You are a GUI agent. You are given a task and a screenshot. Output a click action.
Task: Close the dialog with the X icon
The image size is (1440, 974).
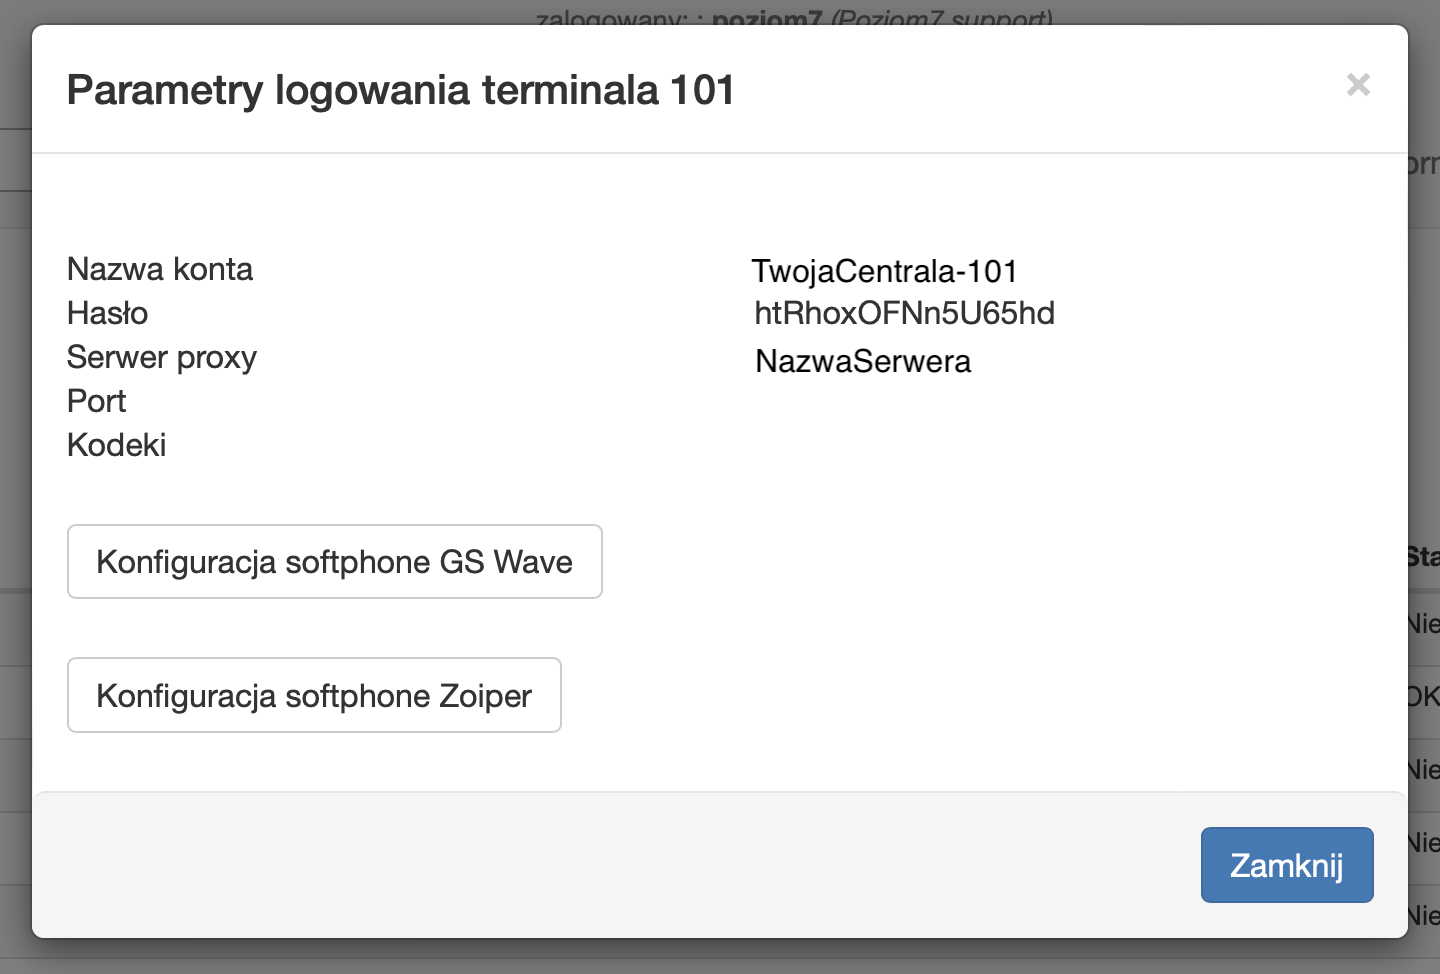tap(1358, 85)
